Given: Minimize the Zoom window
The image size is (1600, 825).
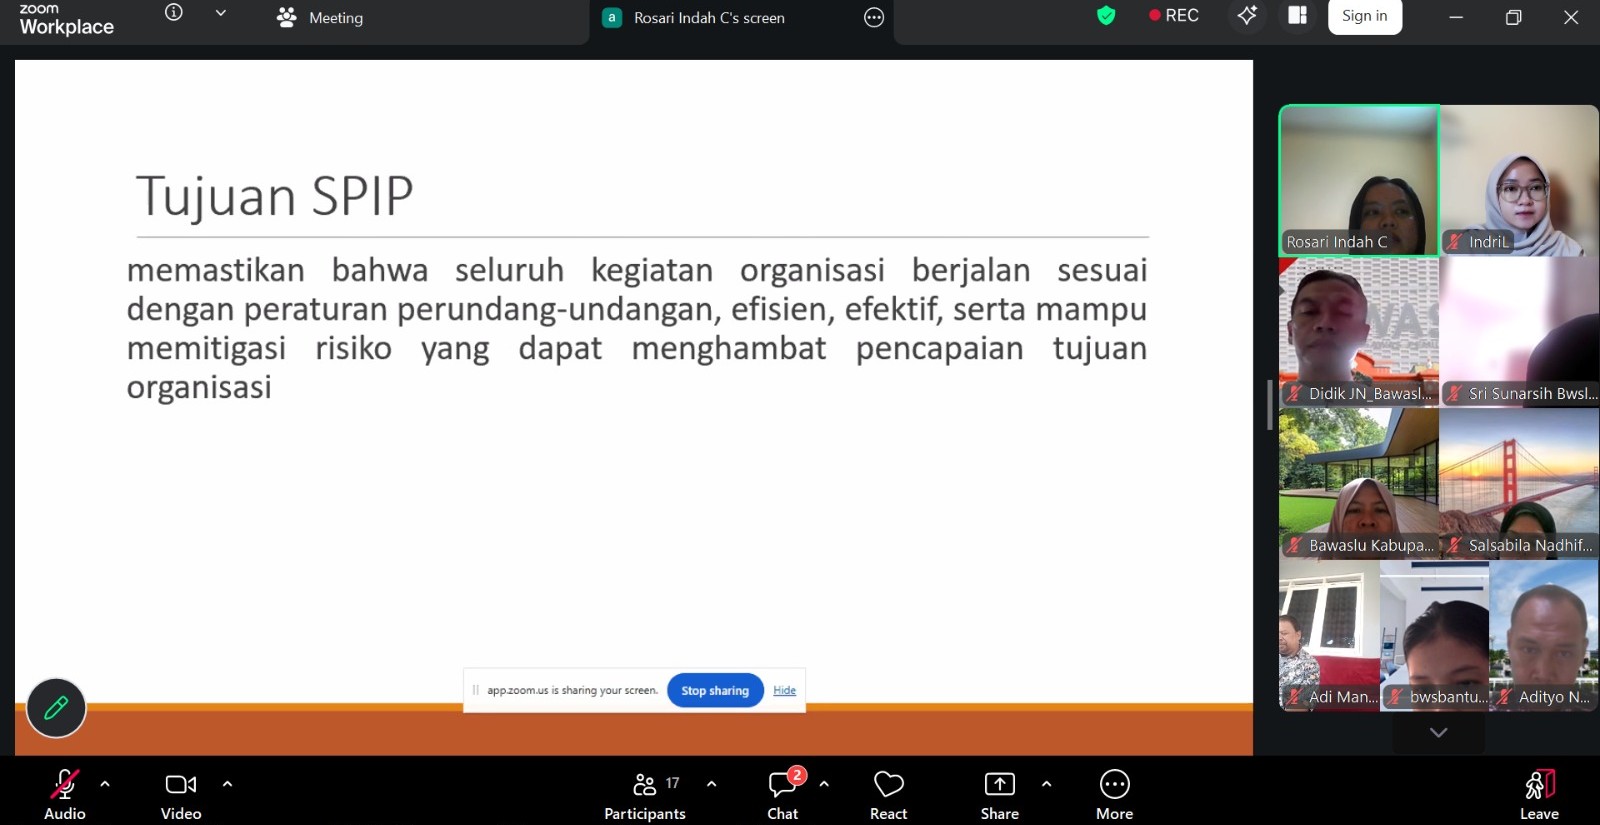Looking at the screenshot, I should 1456,17.
